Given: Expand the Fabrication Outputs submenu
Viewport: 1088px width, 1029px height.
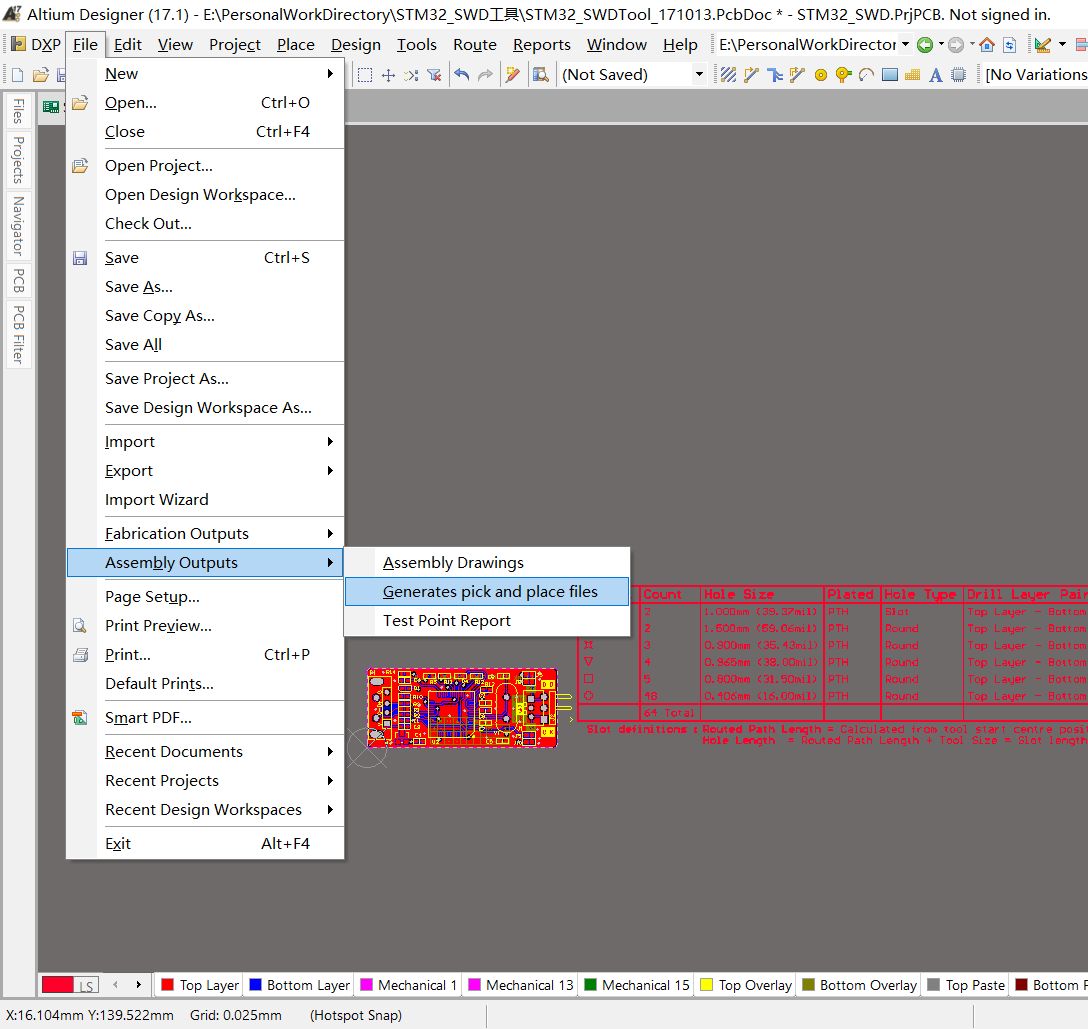Looking at the screenshot, I should (205, 534).
